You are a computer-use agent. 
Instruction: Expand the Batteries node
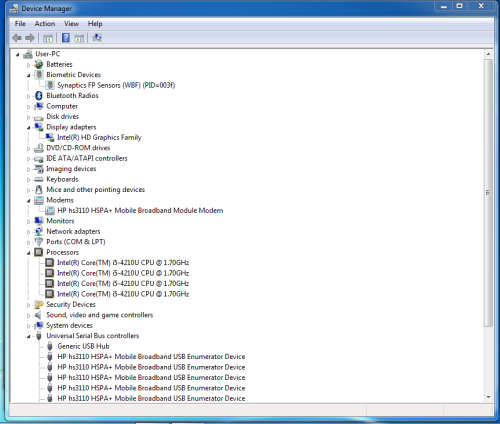[x=29, y=65]
